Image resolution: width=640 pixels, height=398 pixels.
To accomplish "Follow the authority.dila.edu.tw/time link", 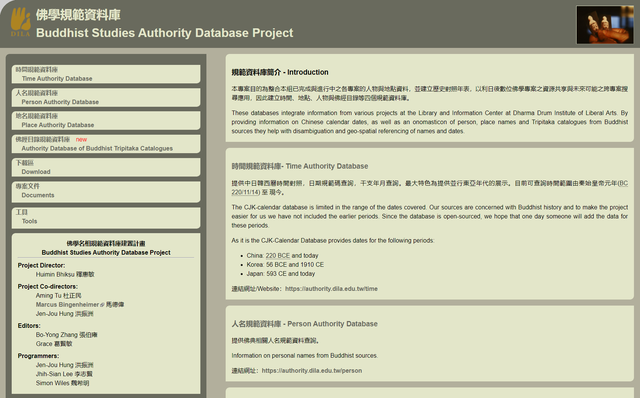I will click(x=331, y=289).
